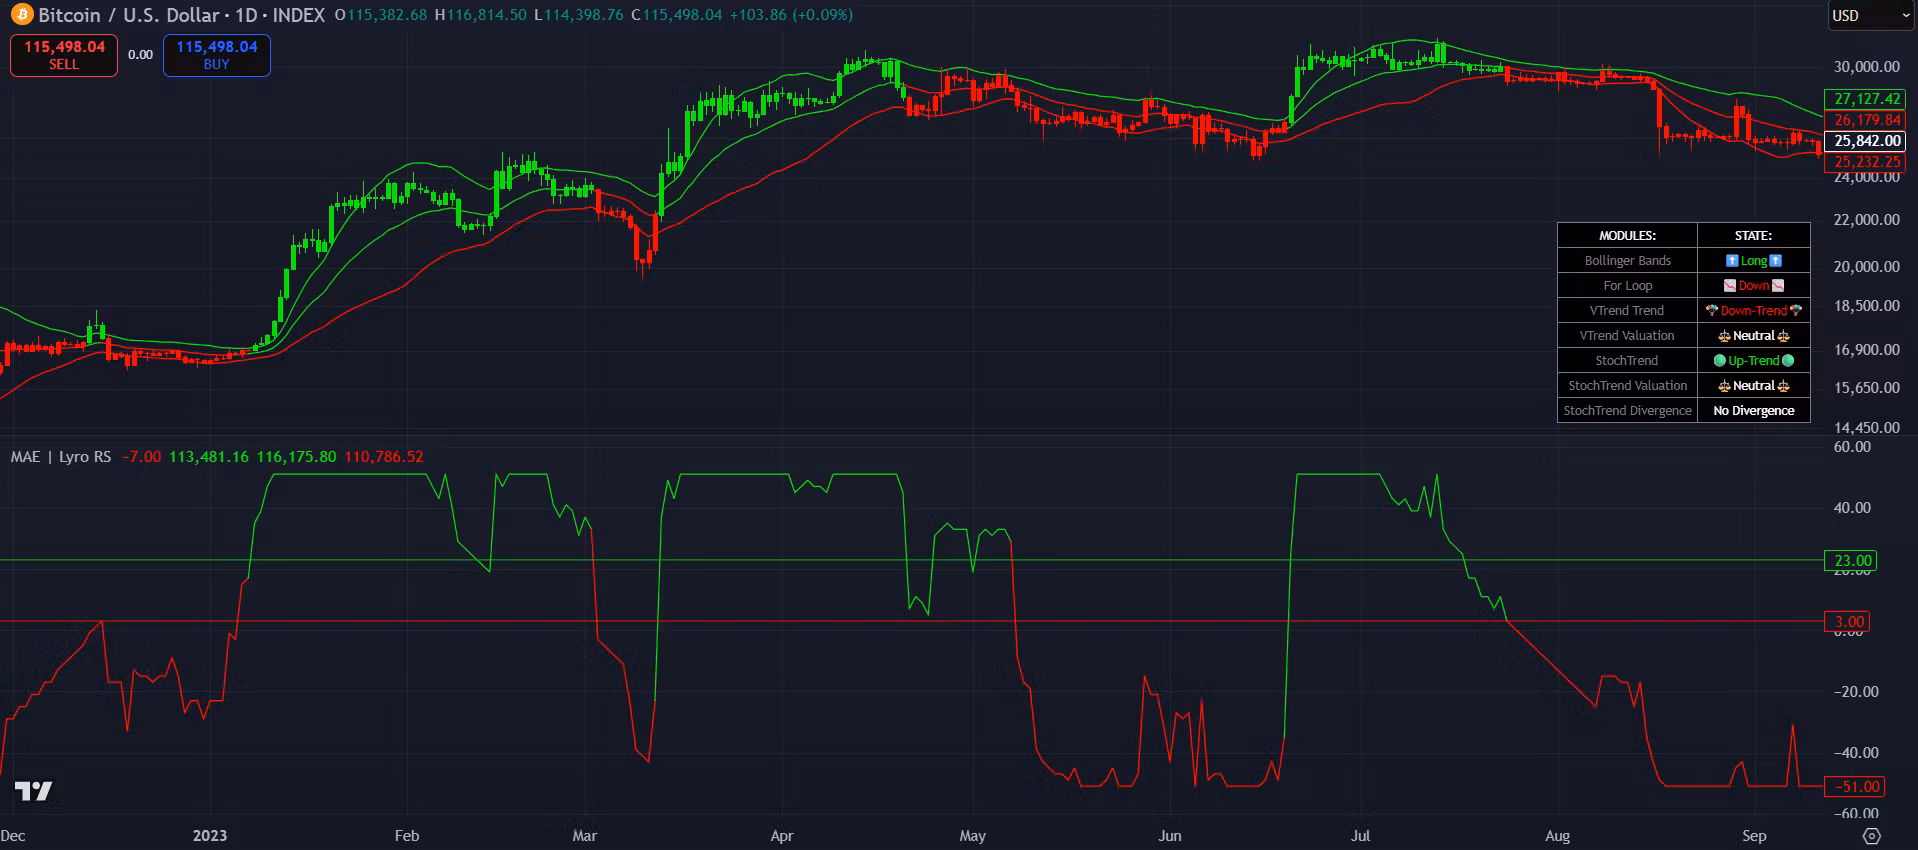Click the Mar label on time axis
This screenshot has height=850, width=1918.
pos(585,836)
